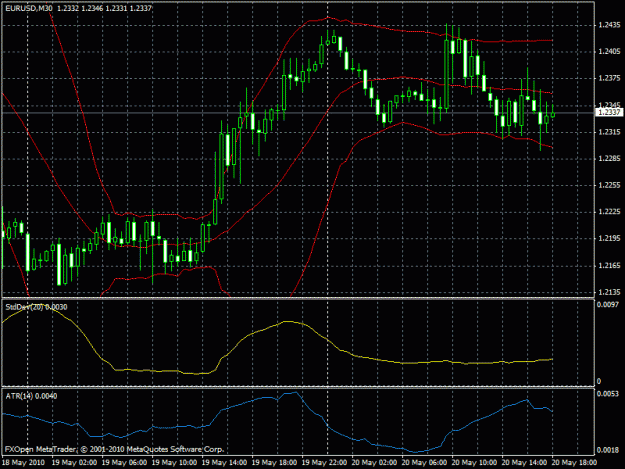Click the 20 May 18:00 time label
Screen dimensions: 625x469
click(x=574, y=463)
